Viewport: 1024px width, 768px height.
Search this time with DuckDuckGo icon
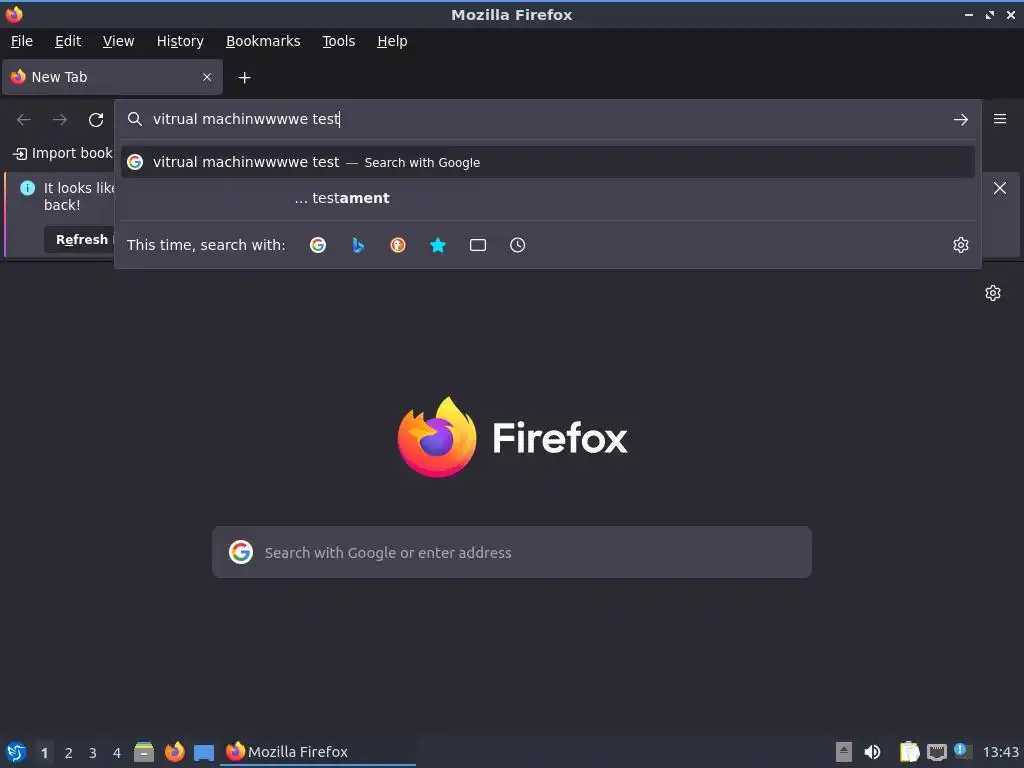tap(398, 245)
